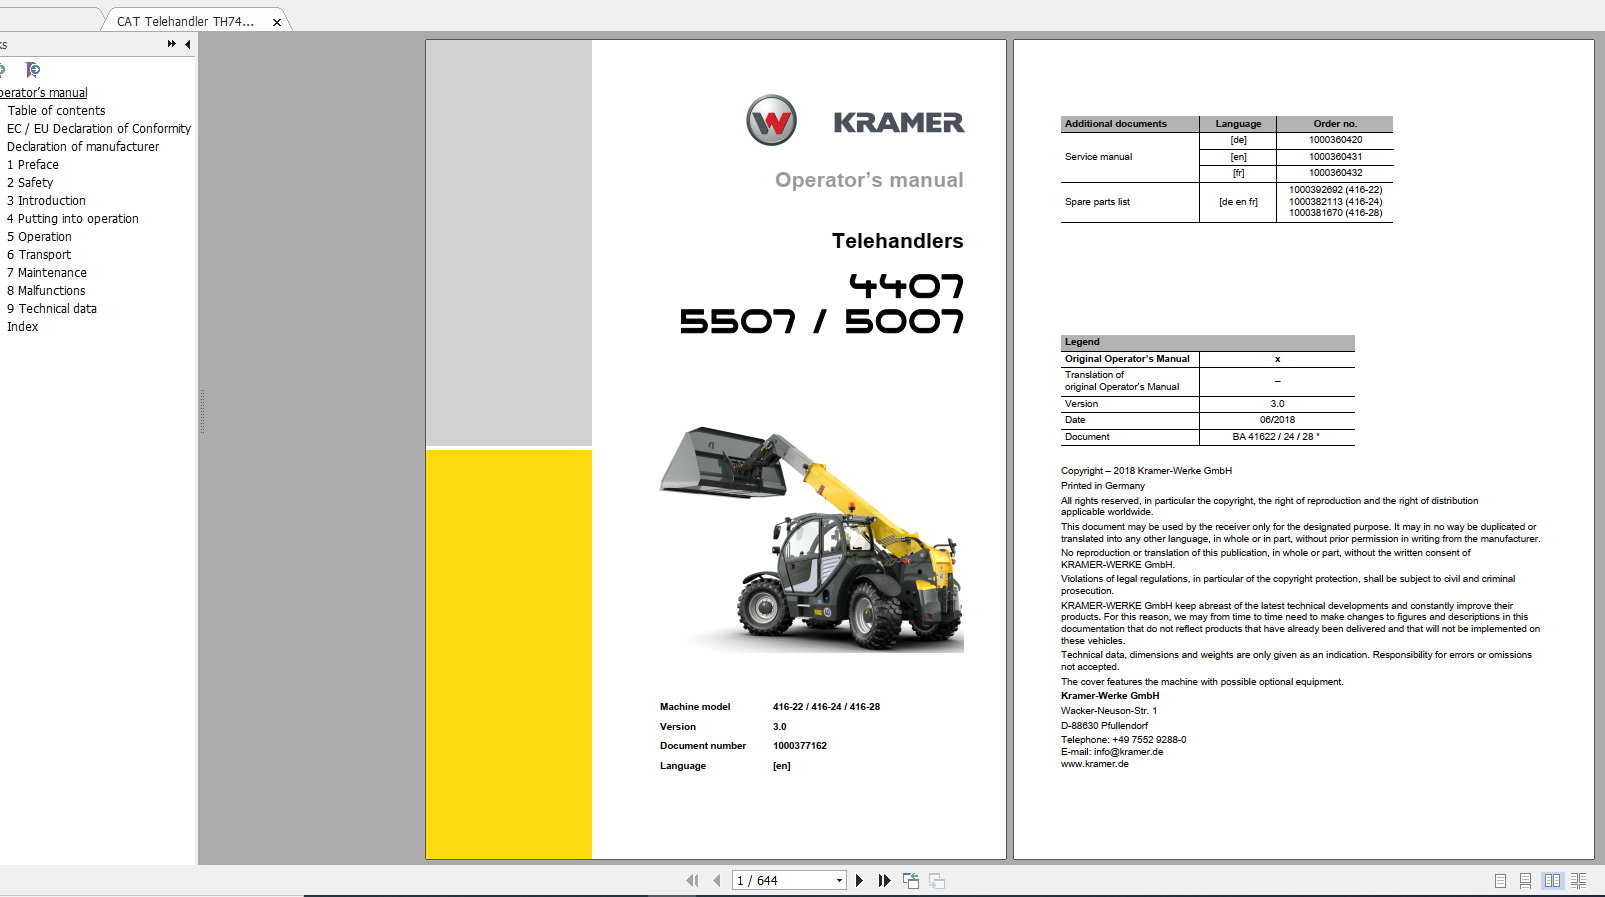This screenshot has height=897, width=1605.
Task: Go to the first page of the document
Action: [x=692, y=881]
